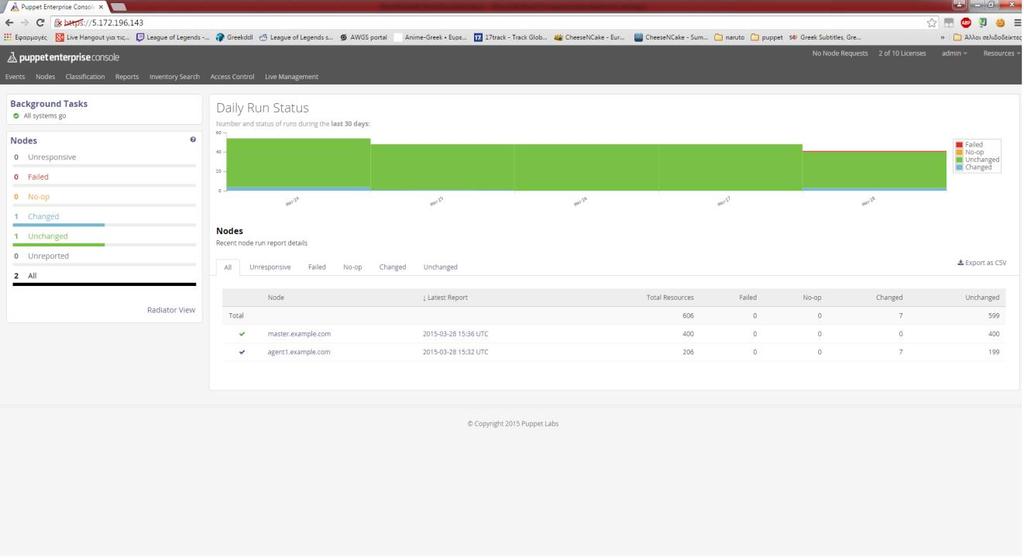Viewport: 1024px width, 558px height.
Task: Select the No-op nodes tab
Action: 353,267
